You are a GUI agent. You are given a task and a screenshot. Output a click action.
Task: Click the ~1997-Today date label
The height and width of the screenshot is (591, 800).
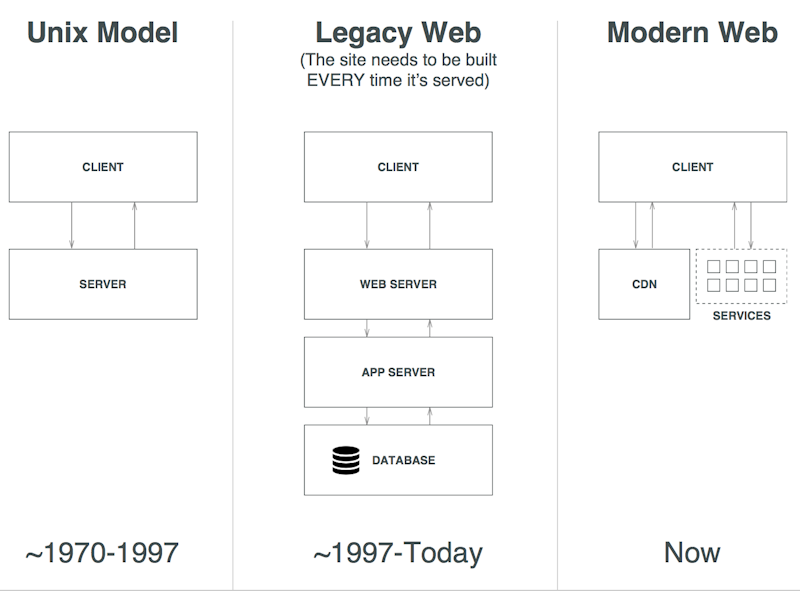[398, 553]
